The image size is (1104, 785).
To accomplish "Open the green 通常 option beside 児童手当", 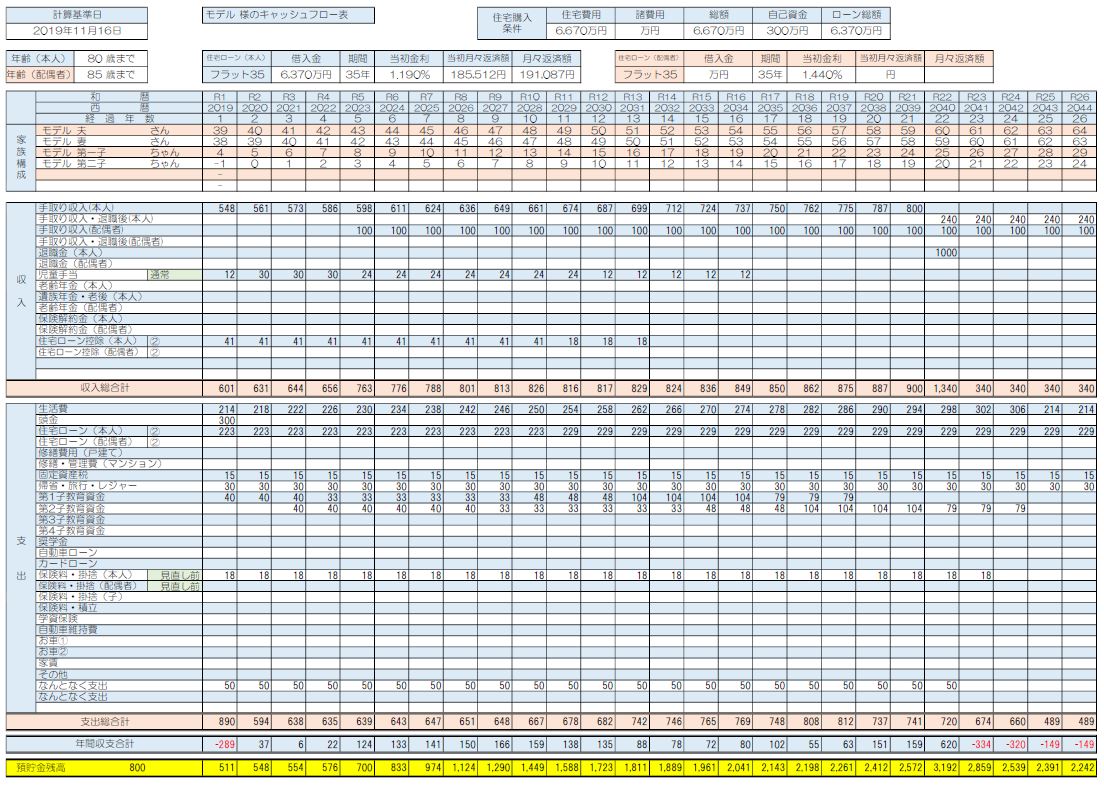I will (x=174, y=274).
